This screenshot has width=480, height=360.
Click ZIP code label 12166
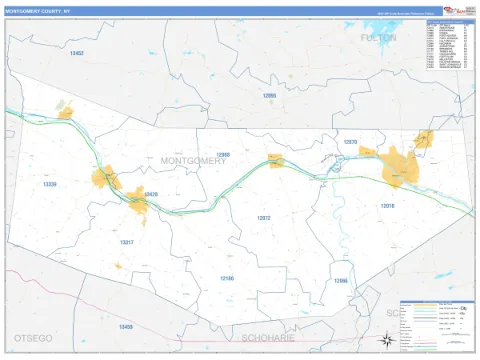(x=227, y=278)
